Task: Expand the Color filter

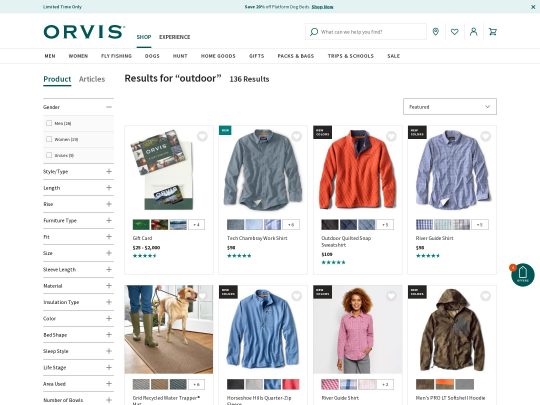Action: point(109,319)
